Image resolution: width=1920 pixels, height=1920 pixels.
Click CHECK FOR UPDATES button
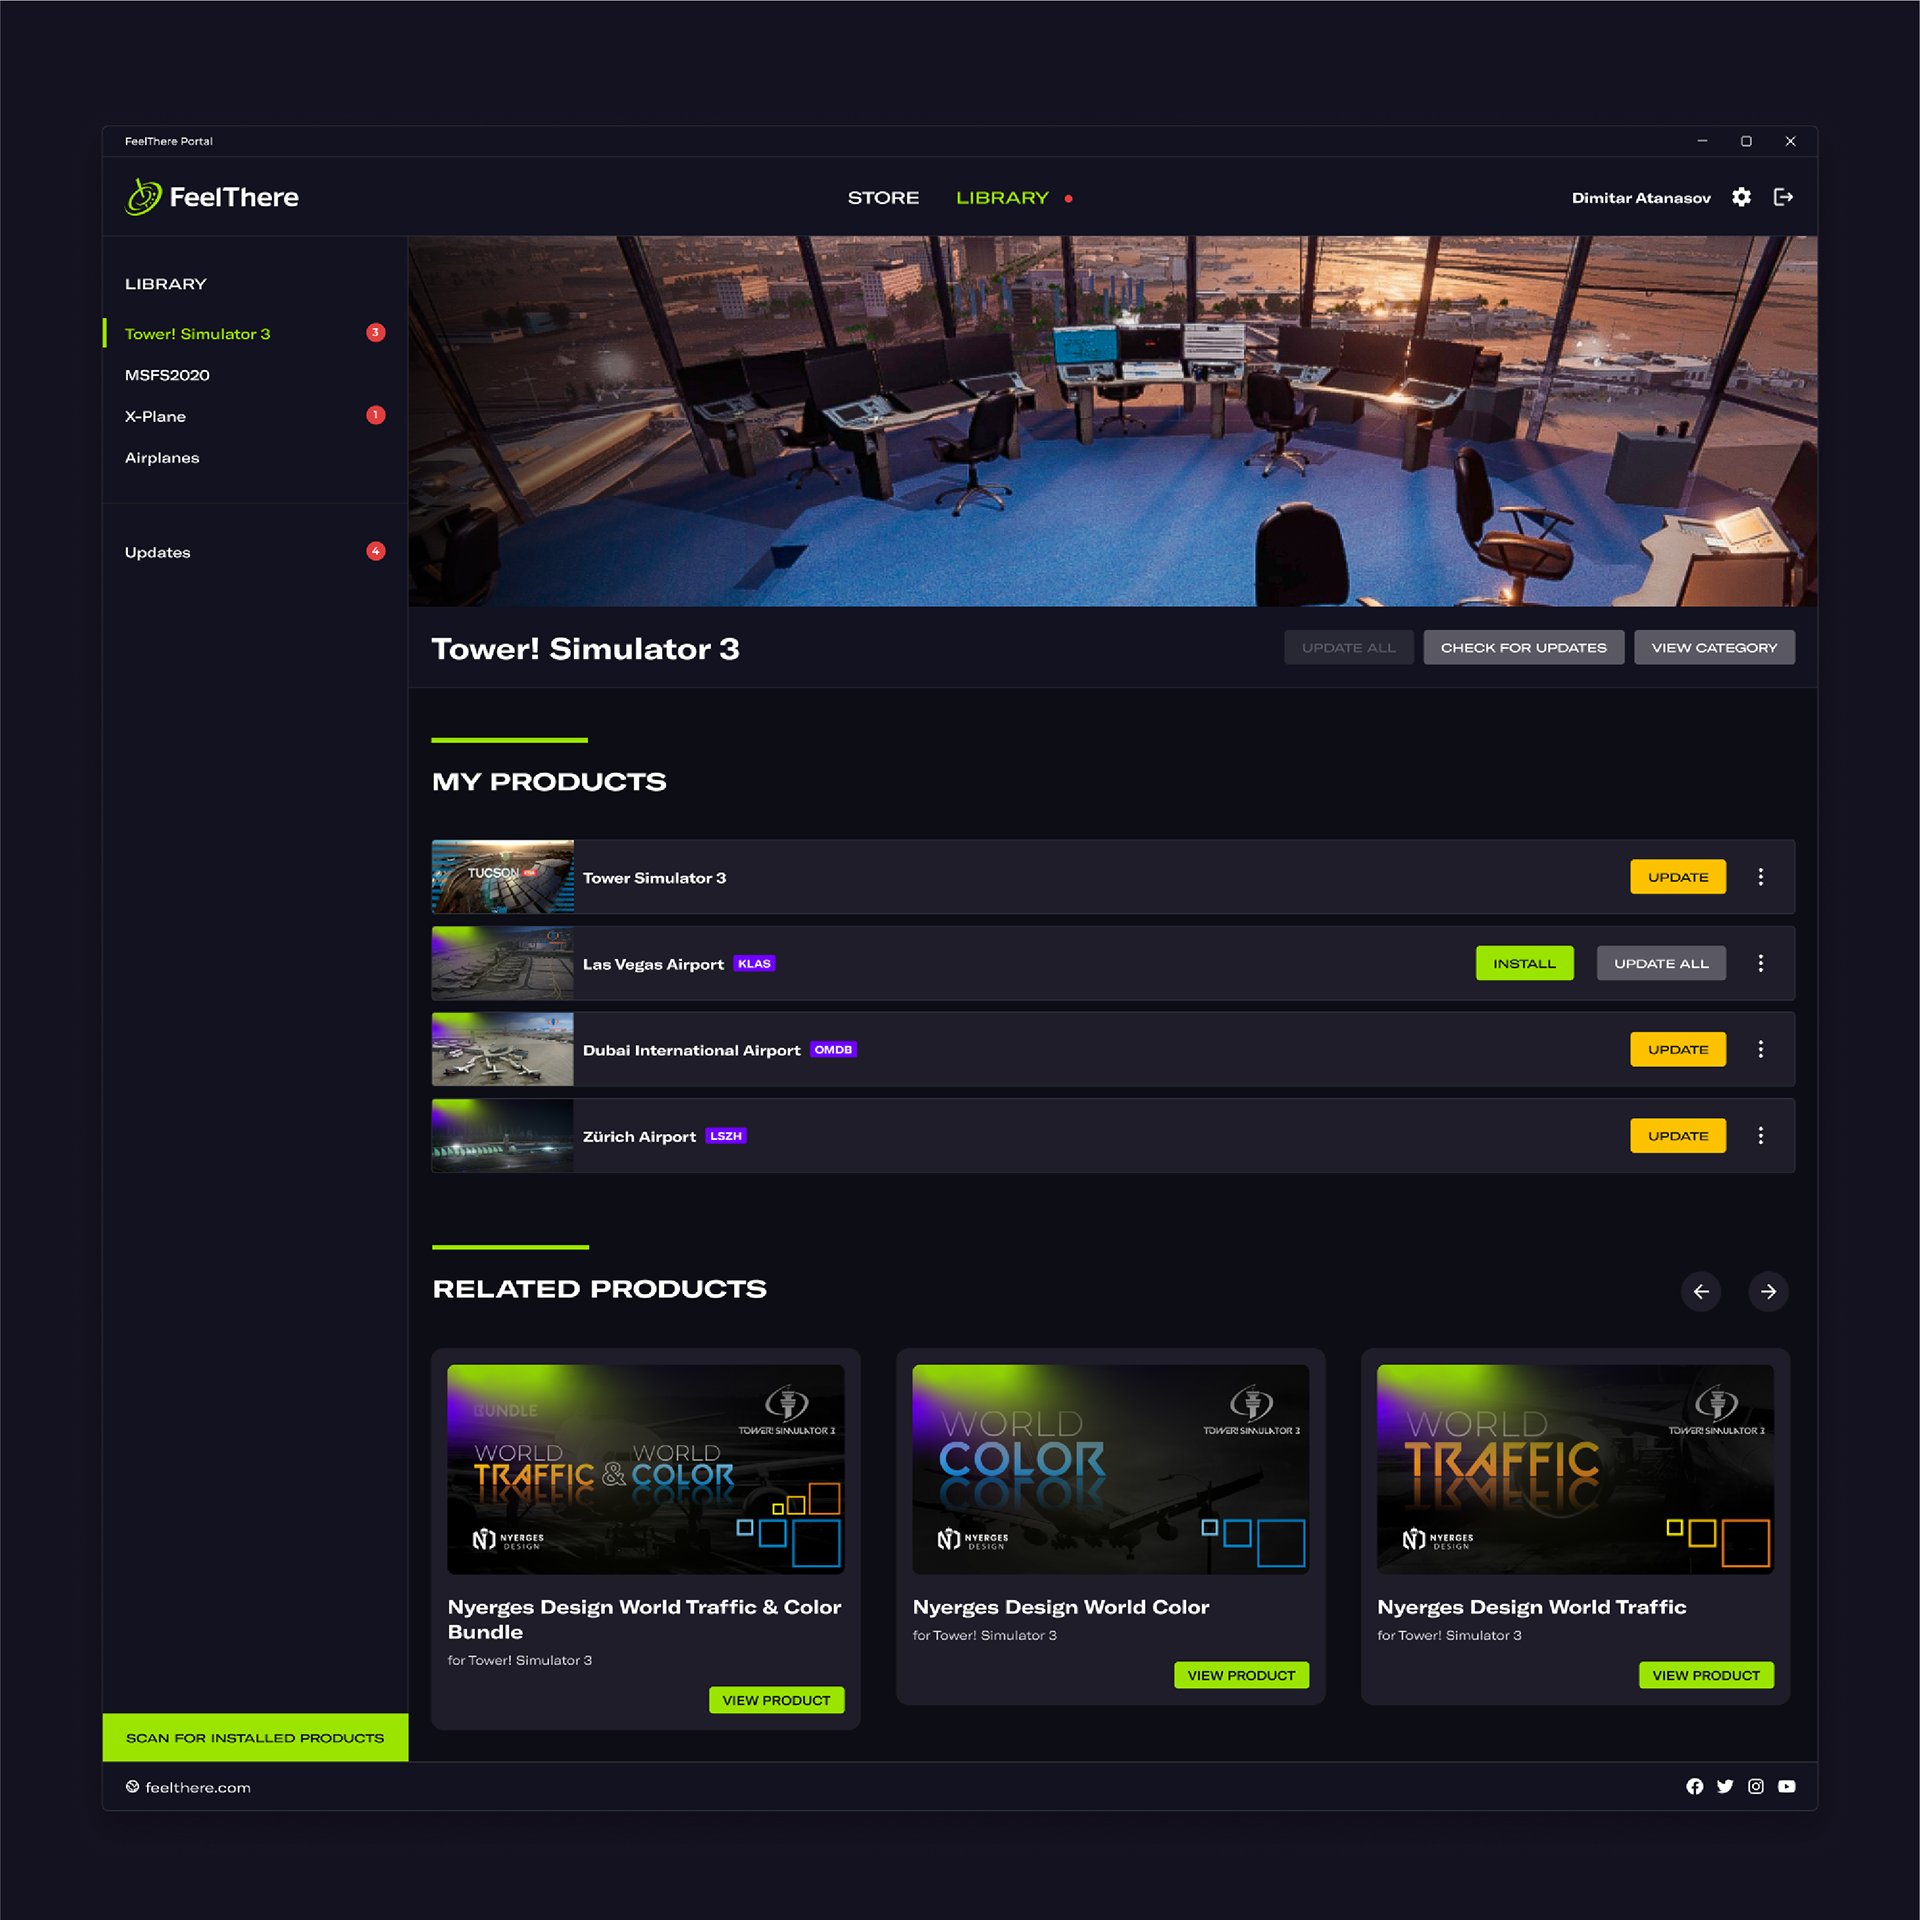click(1523, 647)
